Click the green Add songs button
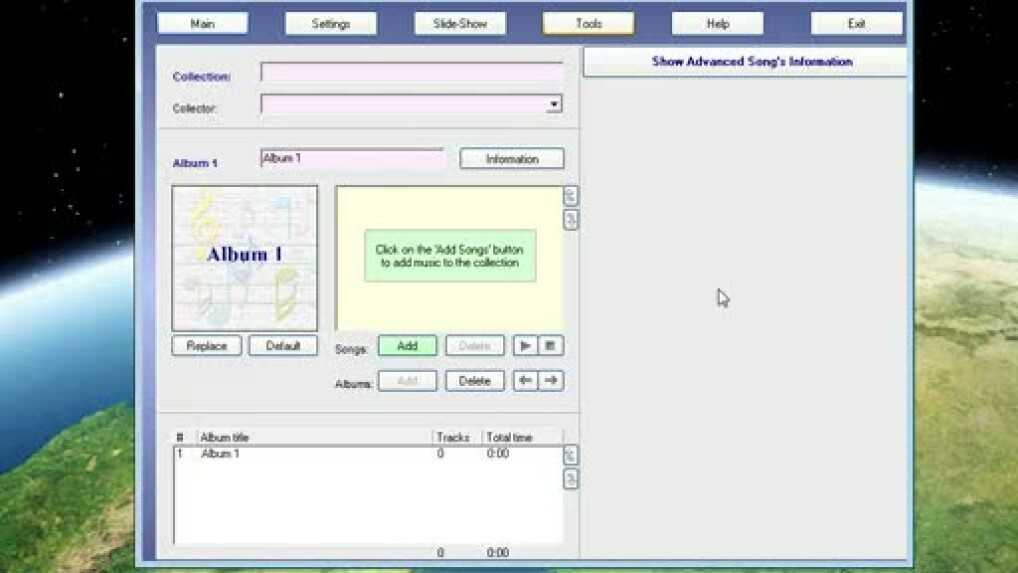Image resolution: width=1018 pixels, height=573 pixels. (407, 346)
